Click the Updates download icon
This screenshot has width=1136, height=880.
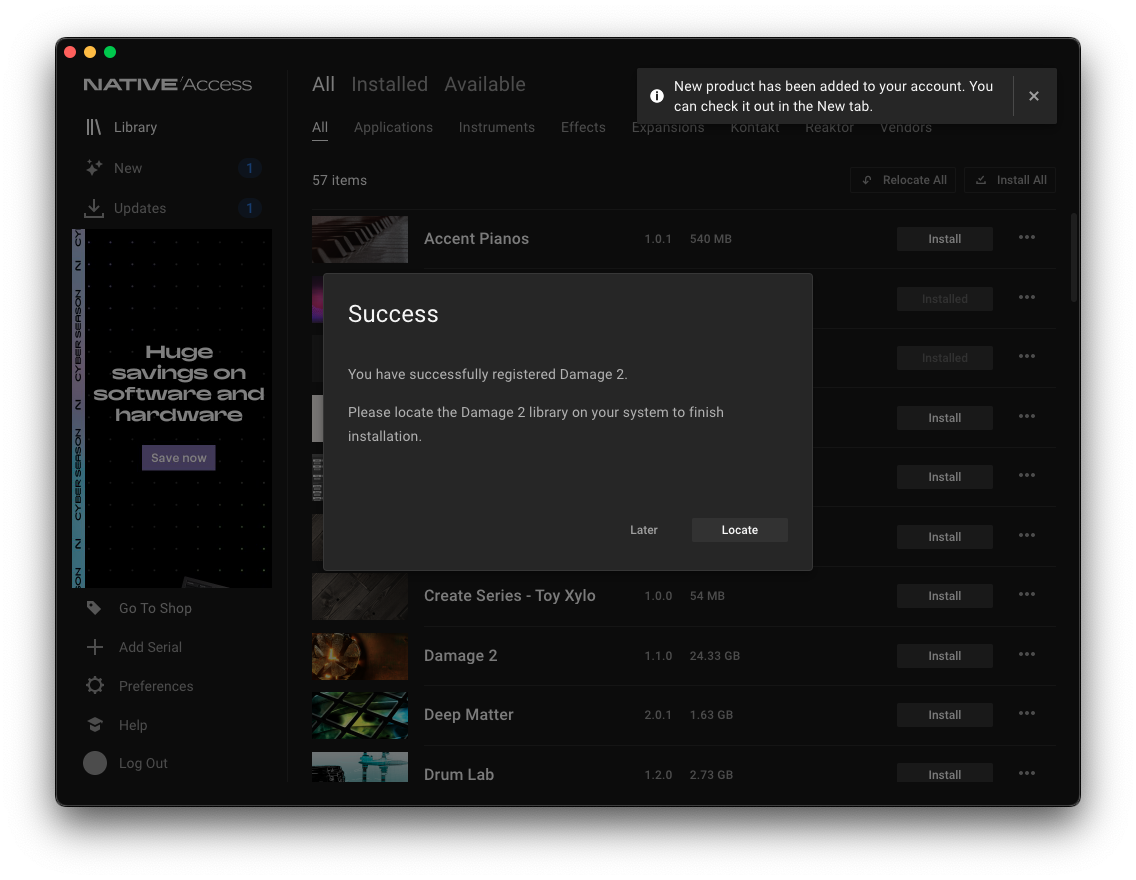(x=93, y=209)
